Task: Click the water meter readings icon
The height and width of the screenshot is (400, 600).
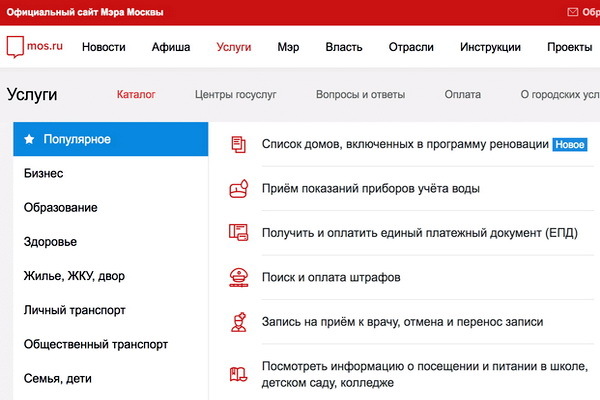Action: coord(239,188)
